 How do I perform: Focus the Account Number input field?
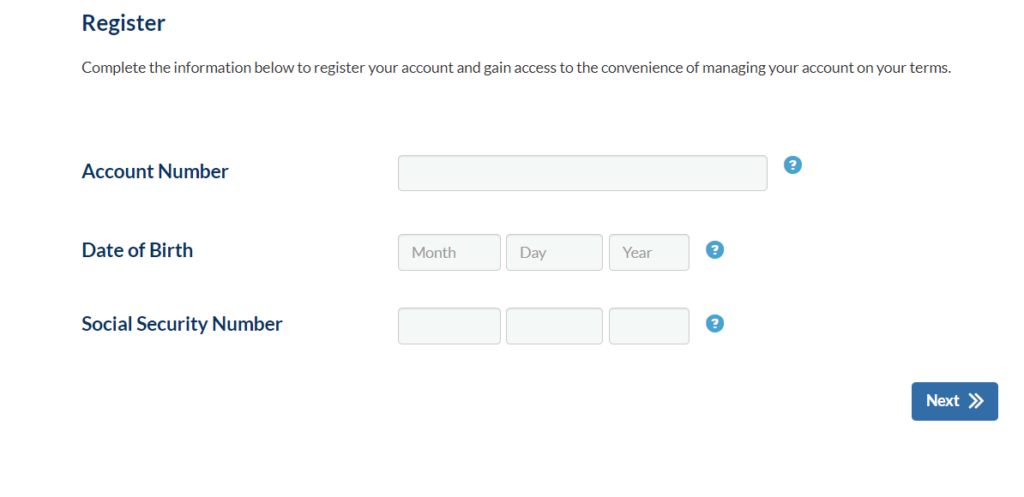(x=583, y=173)
